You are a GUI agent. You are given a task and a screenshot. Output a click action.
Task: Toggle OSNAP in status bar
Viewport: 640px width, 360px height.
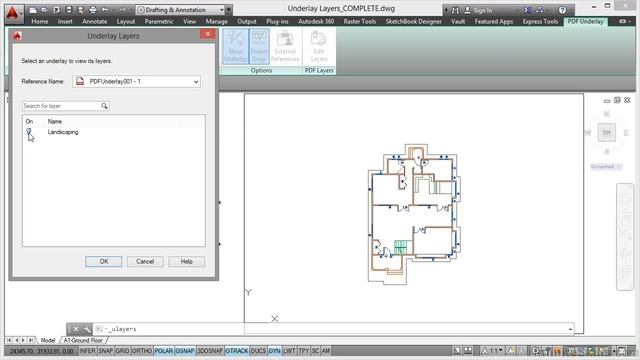click(185, 351)
